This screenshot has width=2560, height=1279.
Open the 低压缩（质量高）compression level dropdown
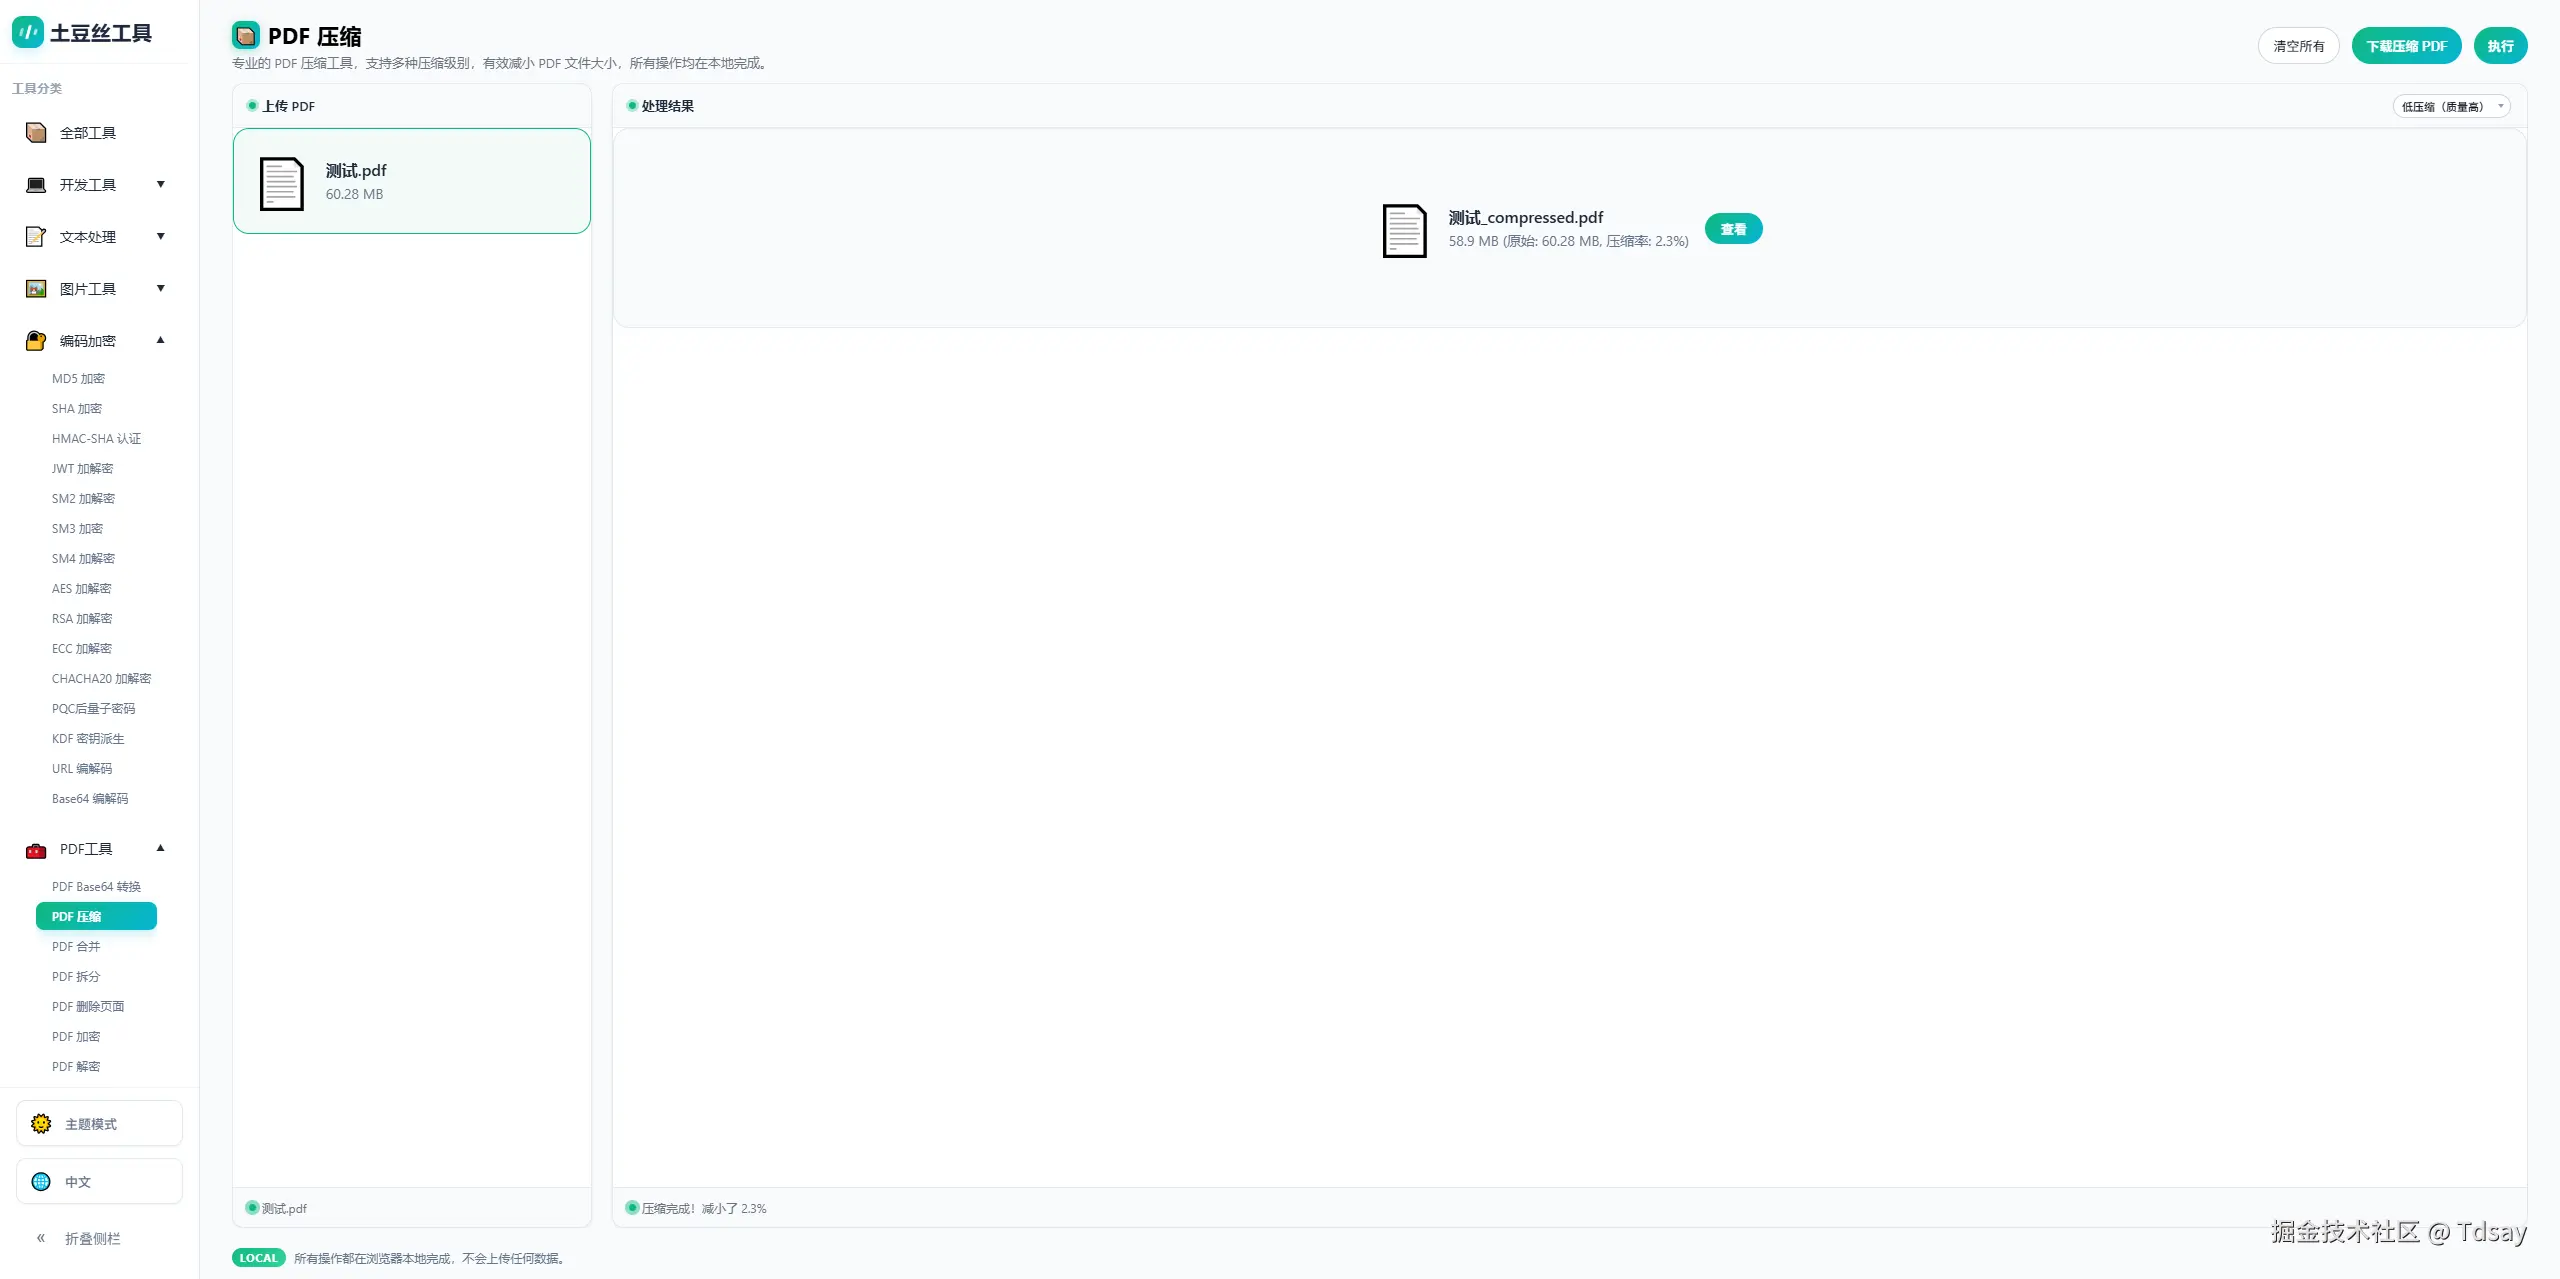2451,106
